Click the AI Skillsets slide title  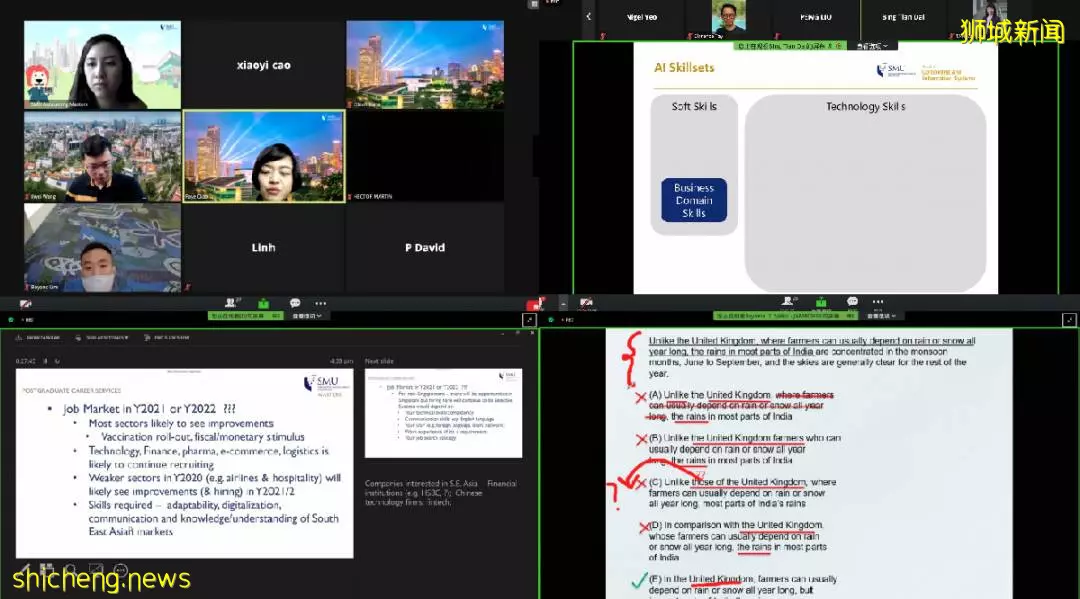coord(684,67)
